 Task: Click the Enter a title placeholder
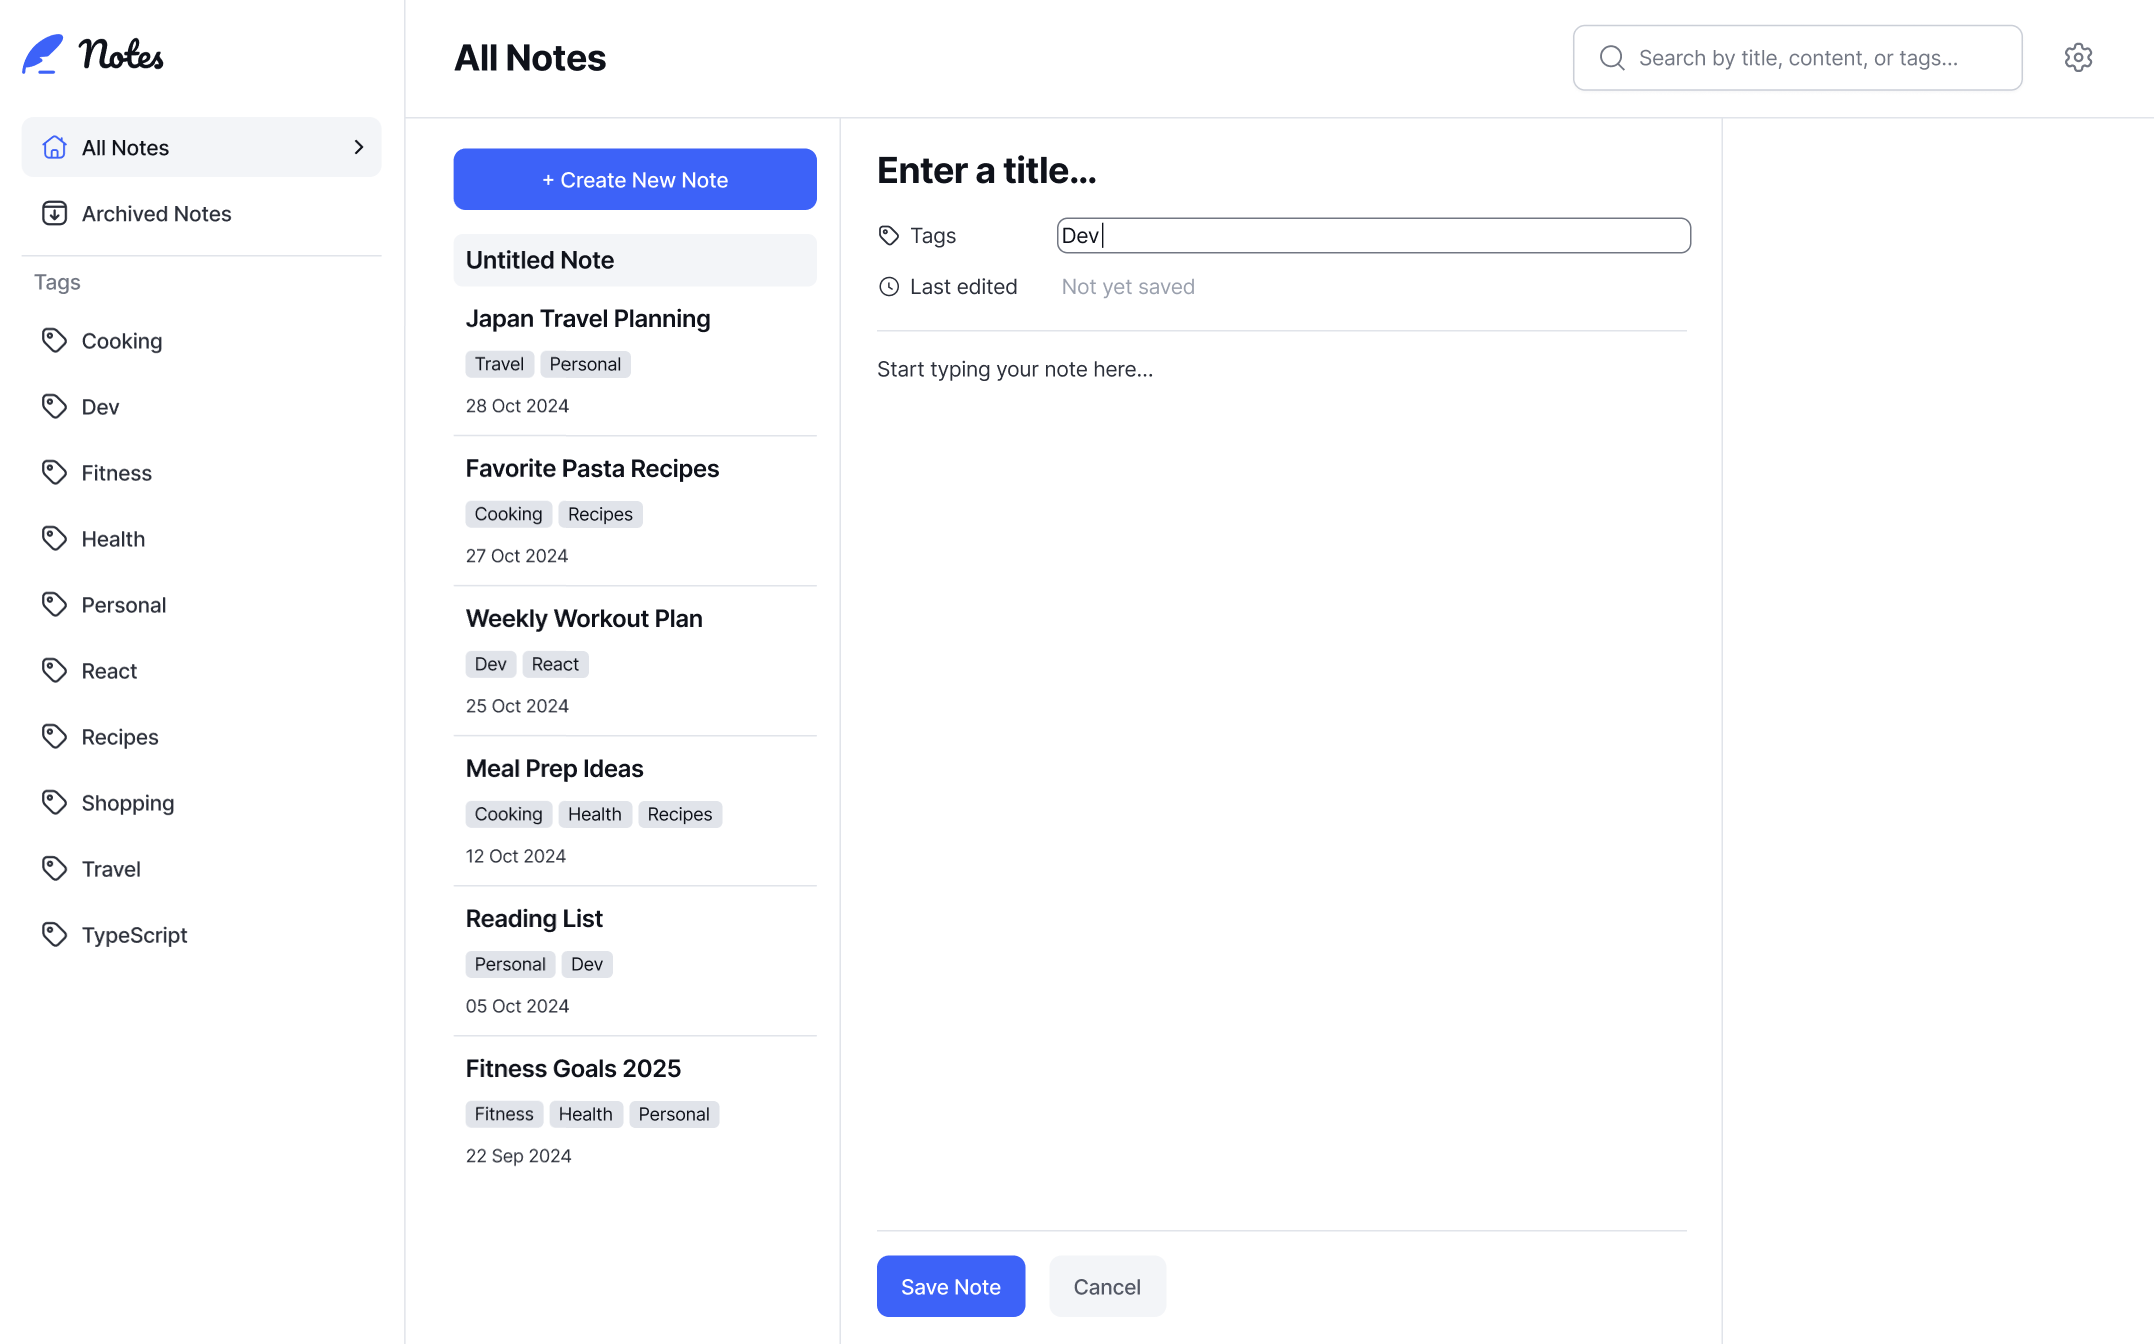pyautogui.click(x=987, y=171)
